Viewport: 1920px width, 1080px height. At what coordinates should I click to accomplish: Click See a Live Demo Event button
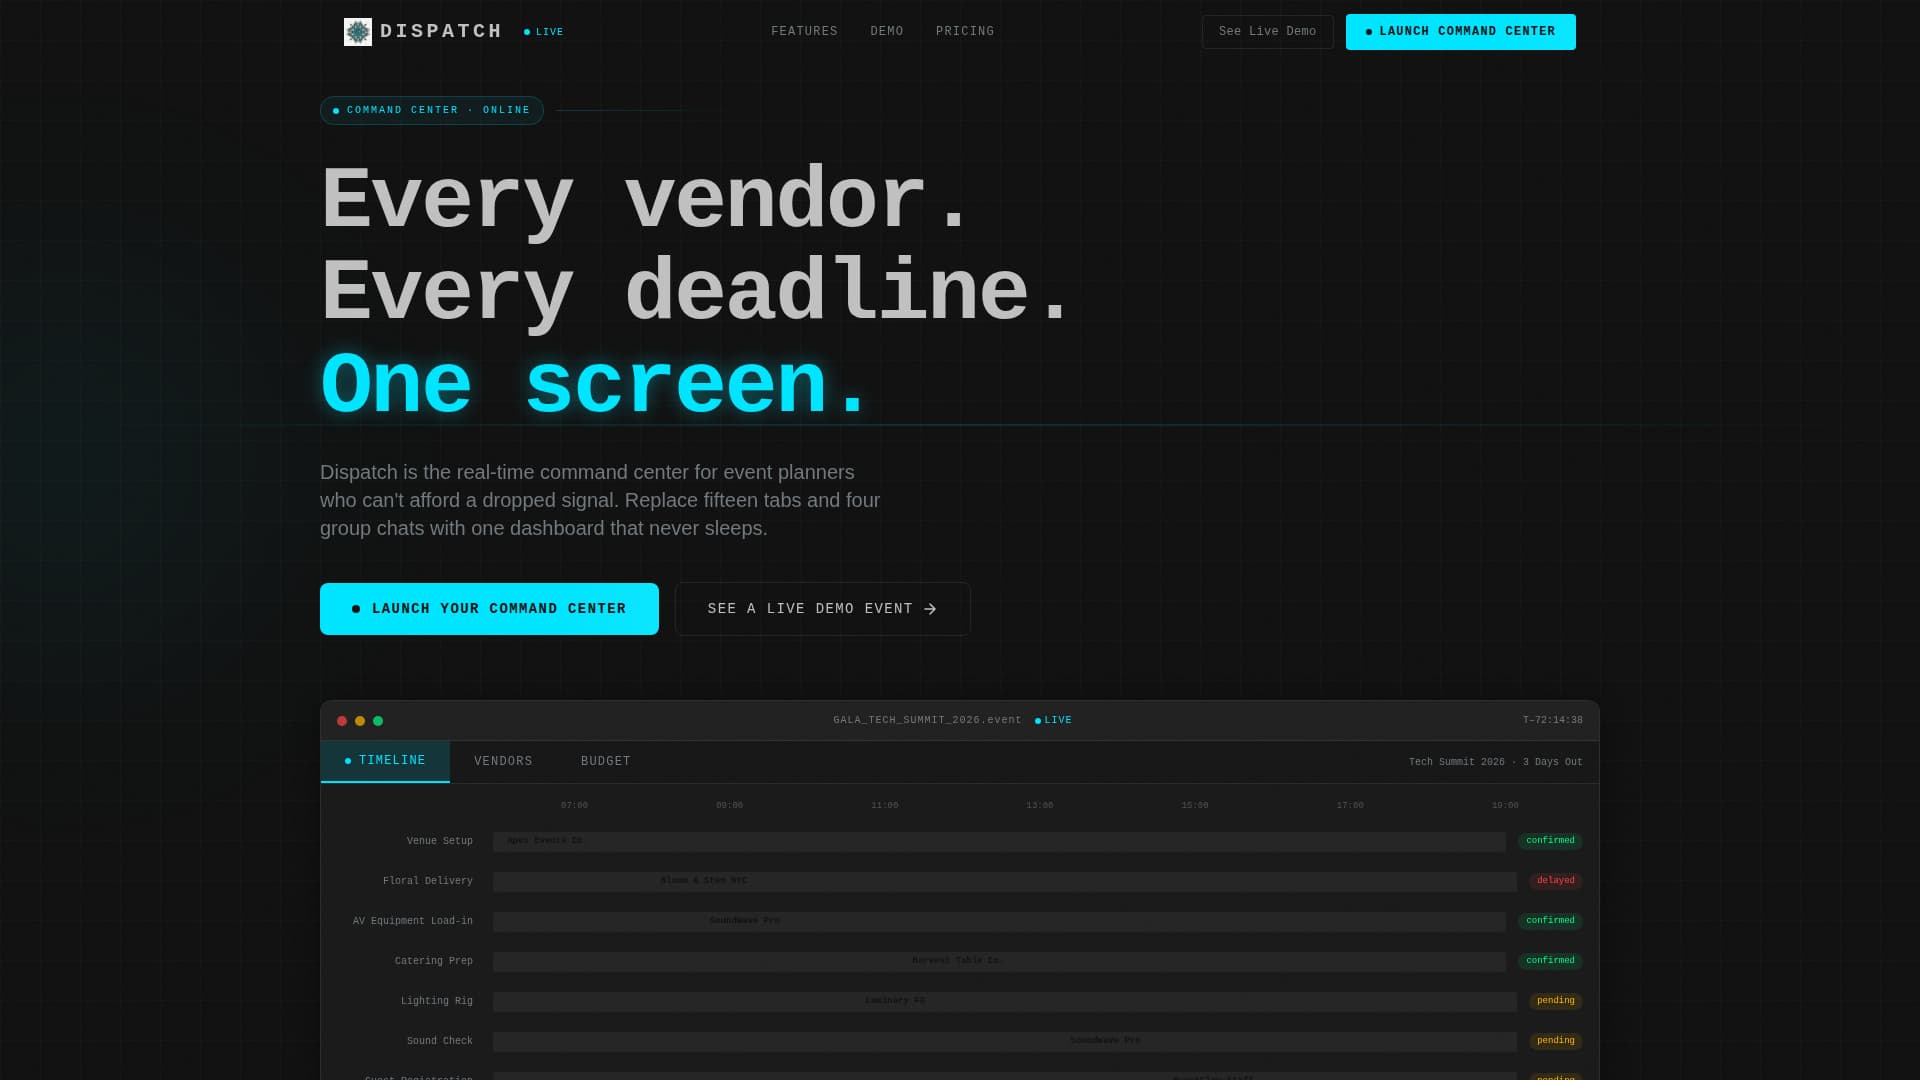(x=822, y=609)
